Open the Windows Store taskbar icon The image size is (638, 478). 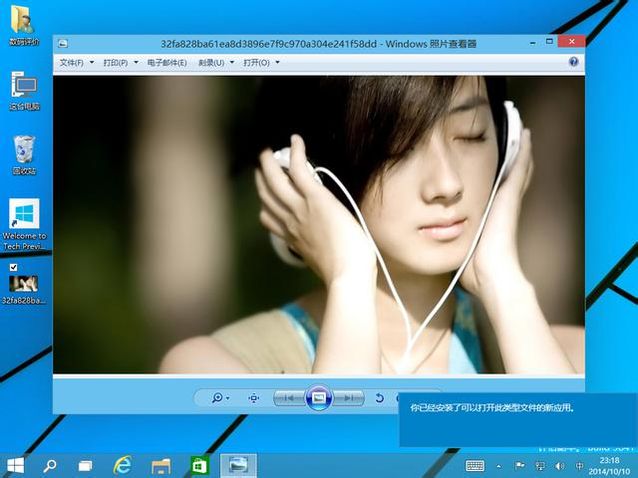point(199,465)
